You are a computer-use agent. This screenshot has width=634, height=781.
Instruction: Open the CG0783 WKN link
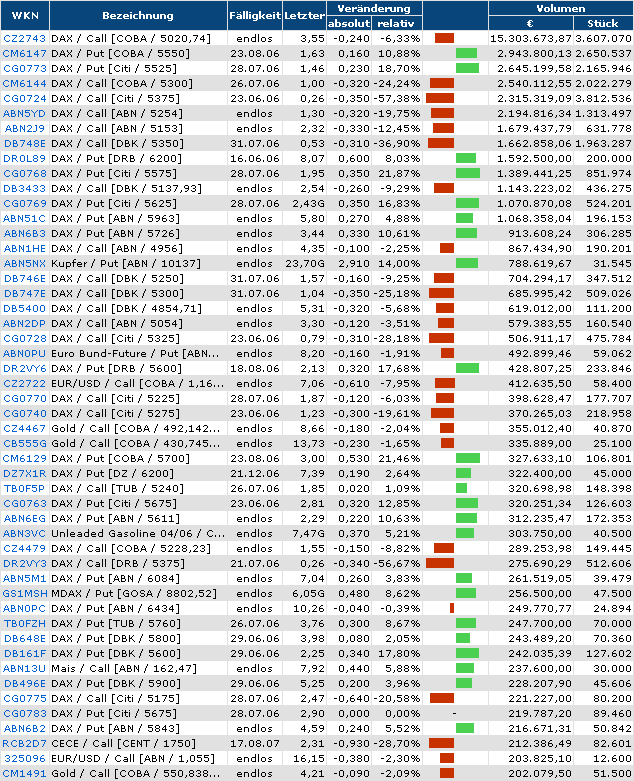[x=24, y=713]
